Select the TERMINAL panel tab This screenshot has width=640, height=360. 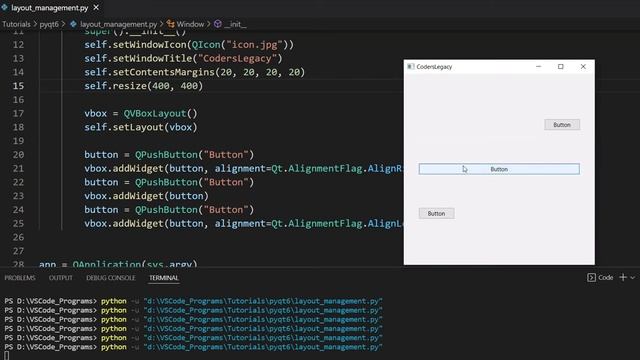164,278
